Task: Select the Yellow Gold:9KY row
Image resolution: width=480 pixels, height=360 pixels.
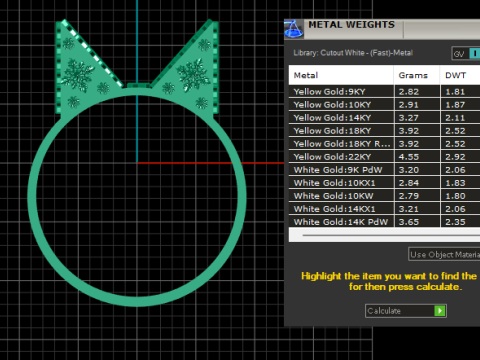Action: pyautogui.click(x=384, y=92)
